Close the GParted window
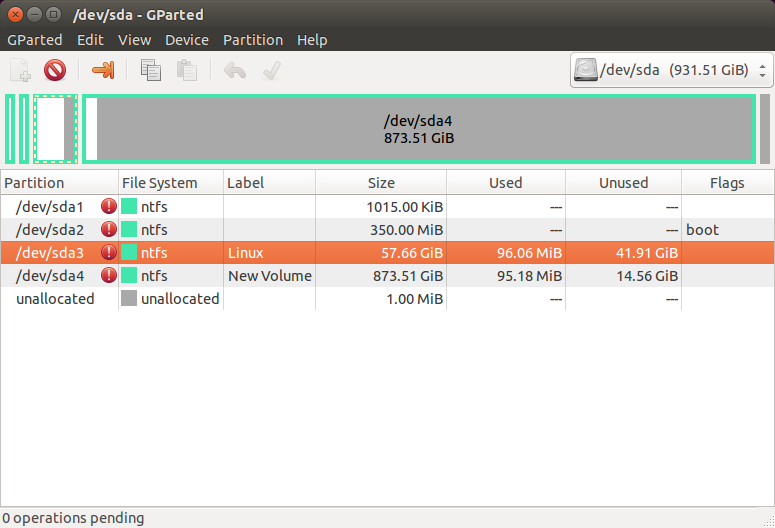 tap(15, 14)
